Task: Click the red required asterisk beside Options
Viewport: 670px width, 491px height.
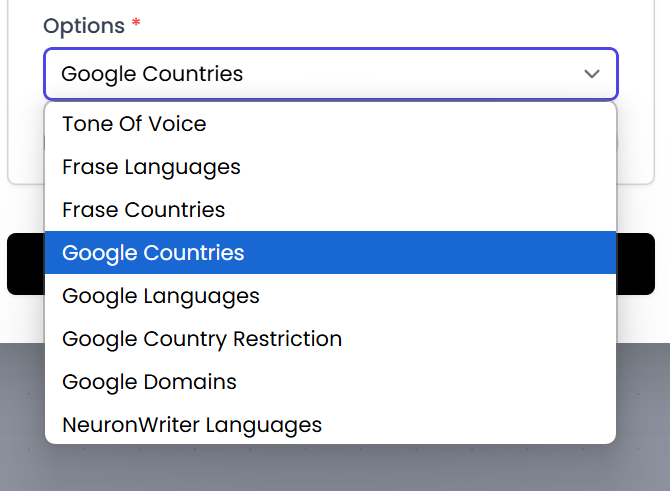Action: [x=136, y=24]
